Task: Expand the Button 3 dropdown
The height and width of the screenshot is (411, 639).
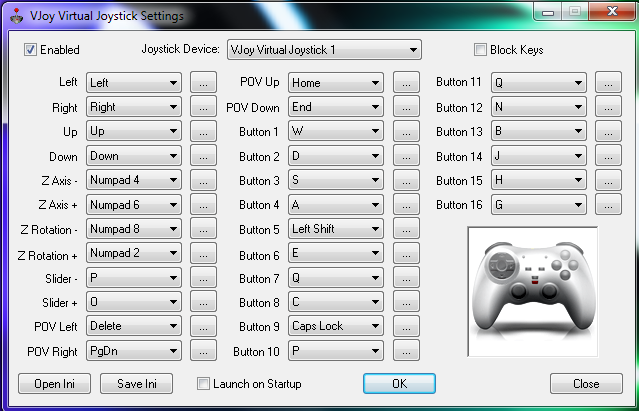Action: tap(336, 180)
